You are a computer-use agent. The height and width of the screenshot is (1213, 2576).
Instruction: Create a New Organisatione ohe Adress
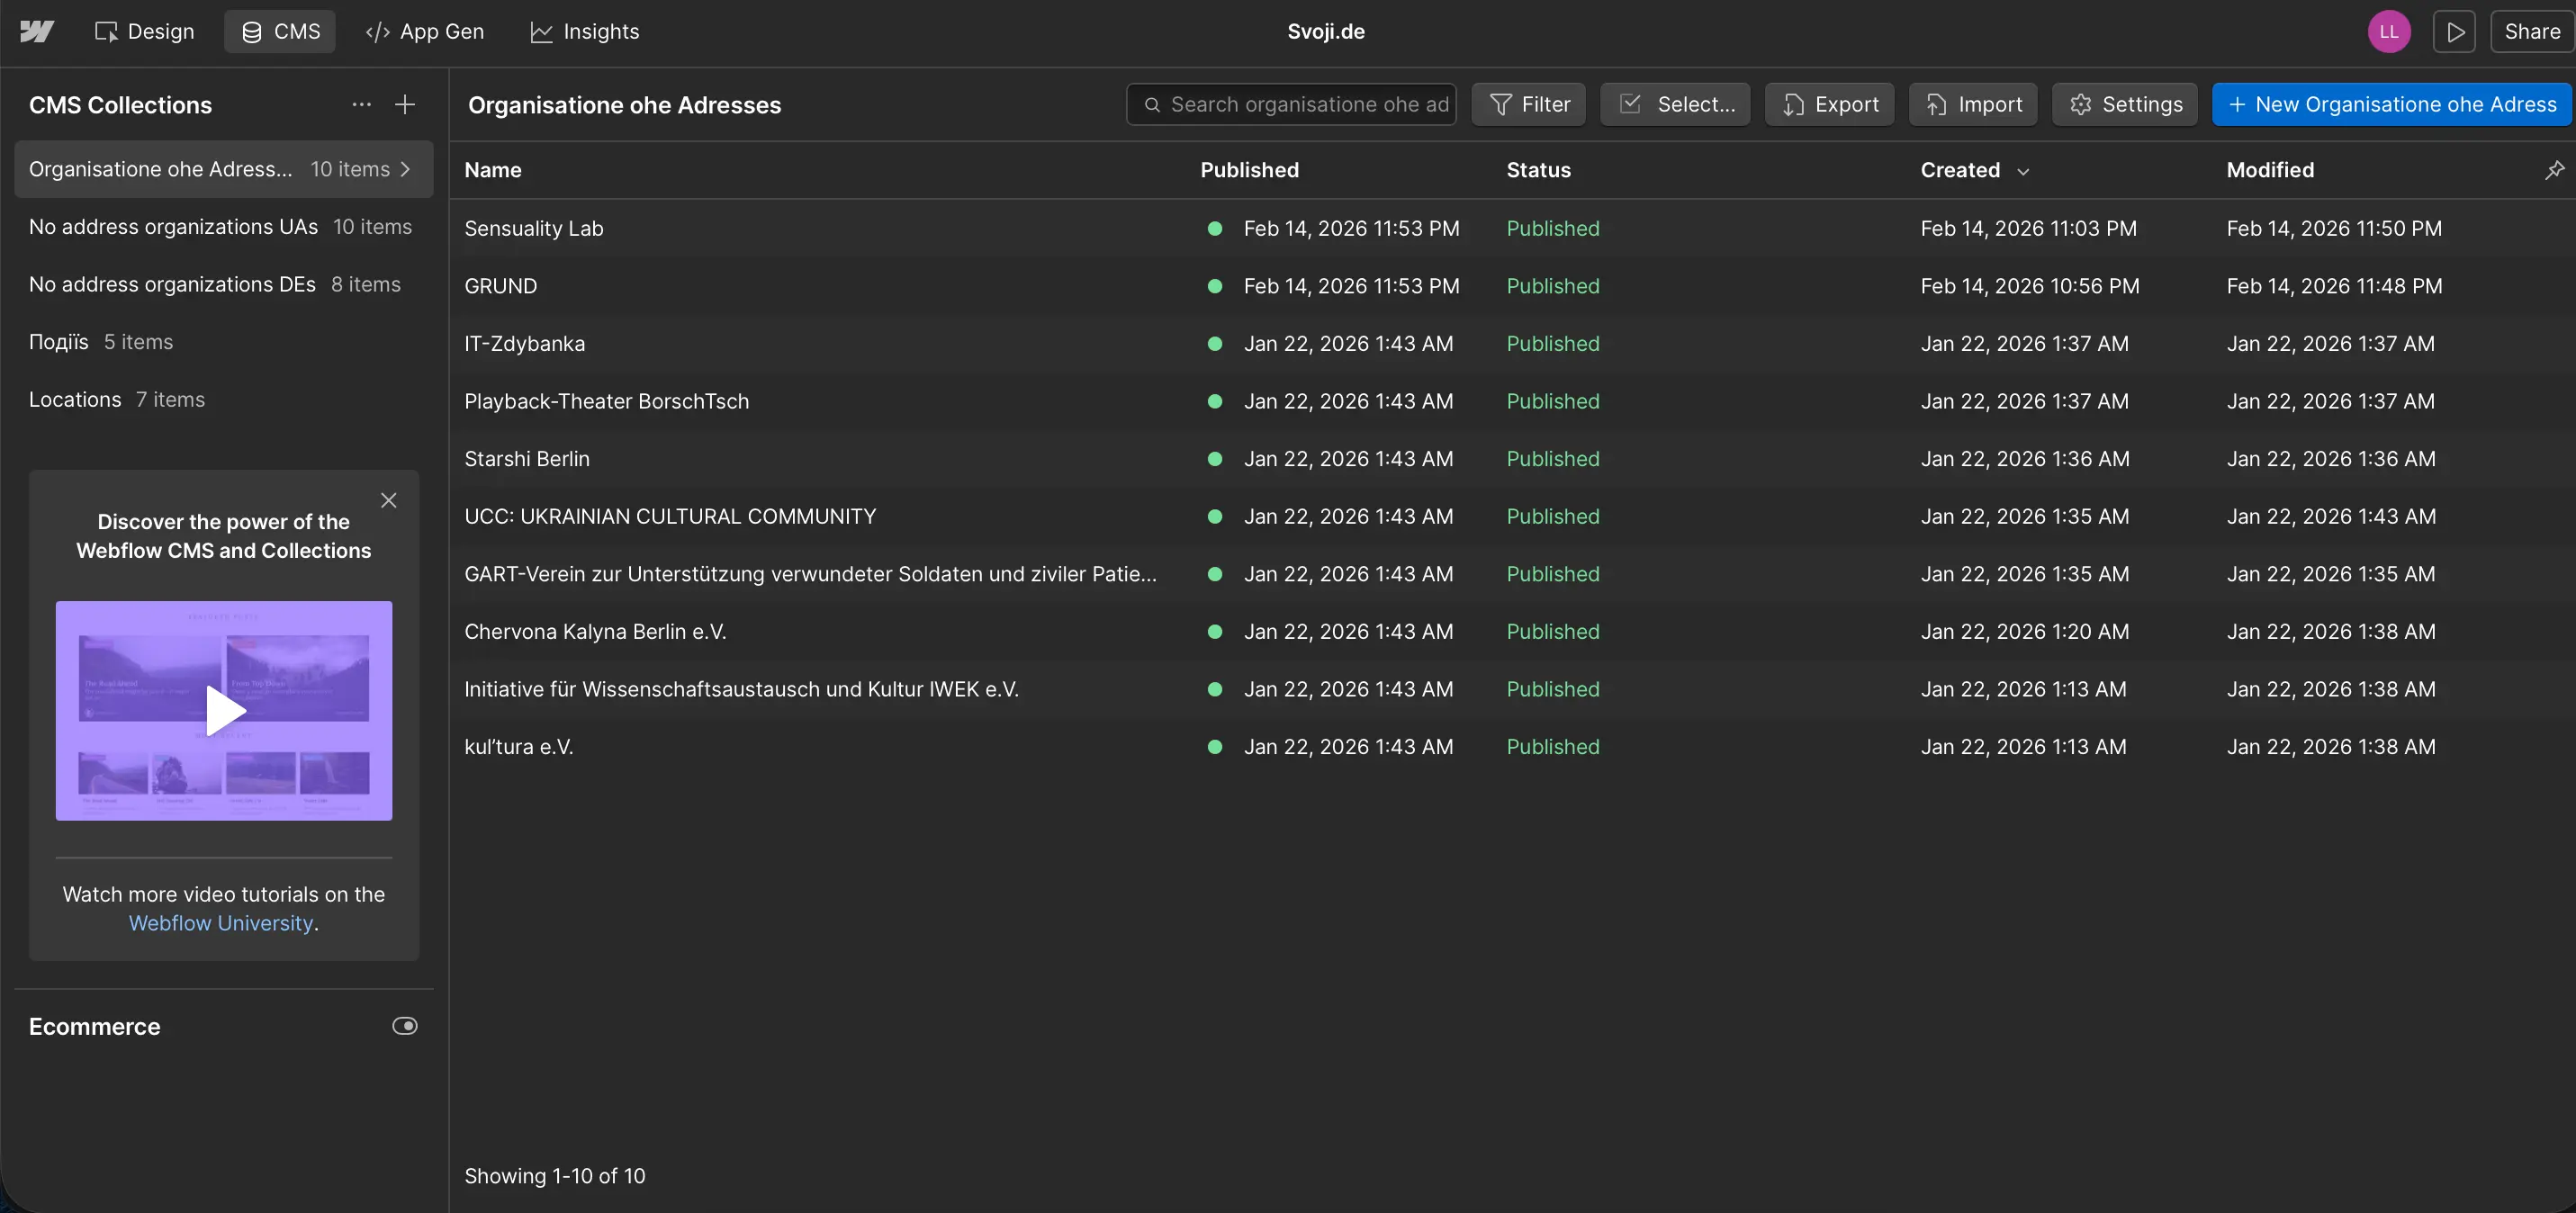tap(2390, 103)
